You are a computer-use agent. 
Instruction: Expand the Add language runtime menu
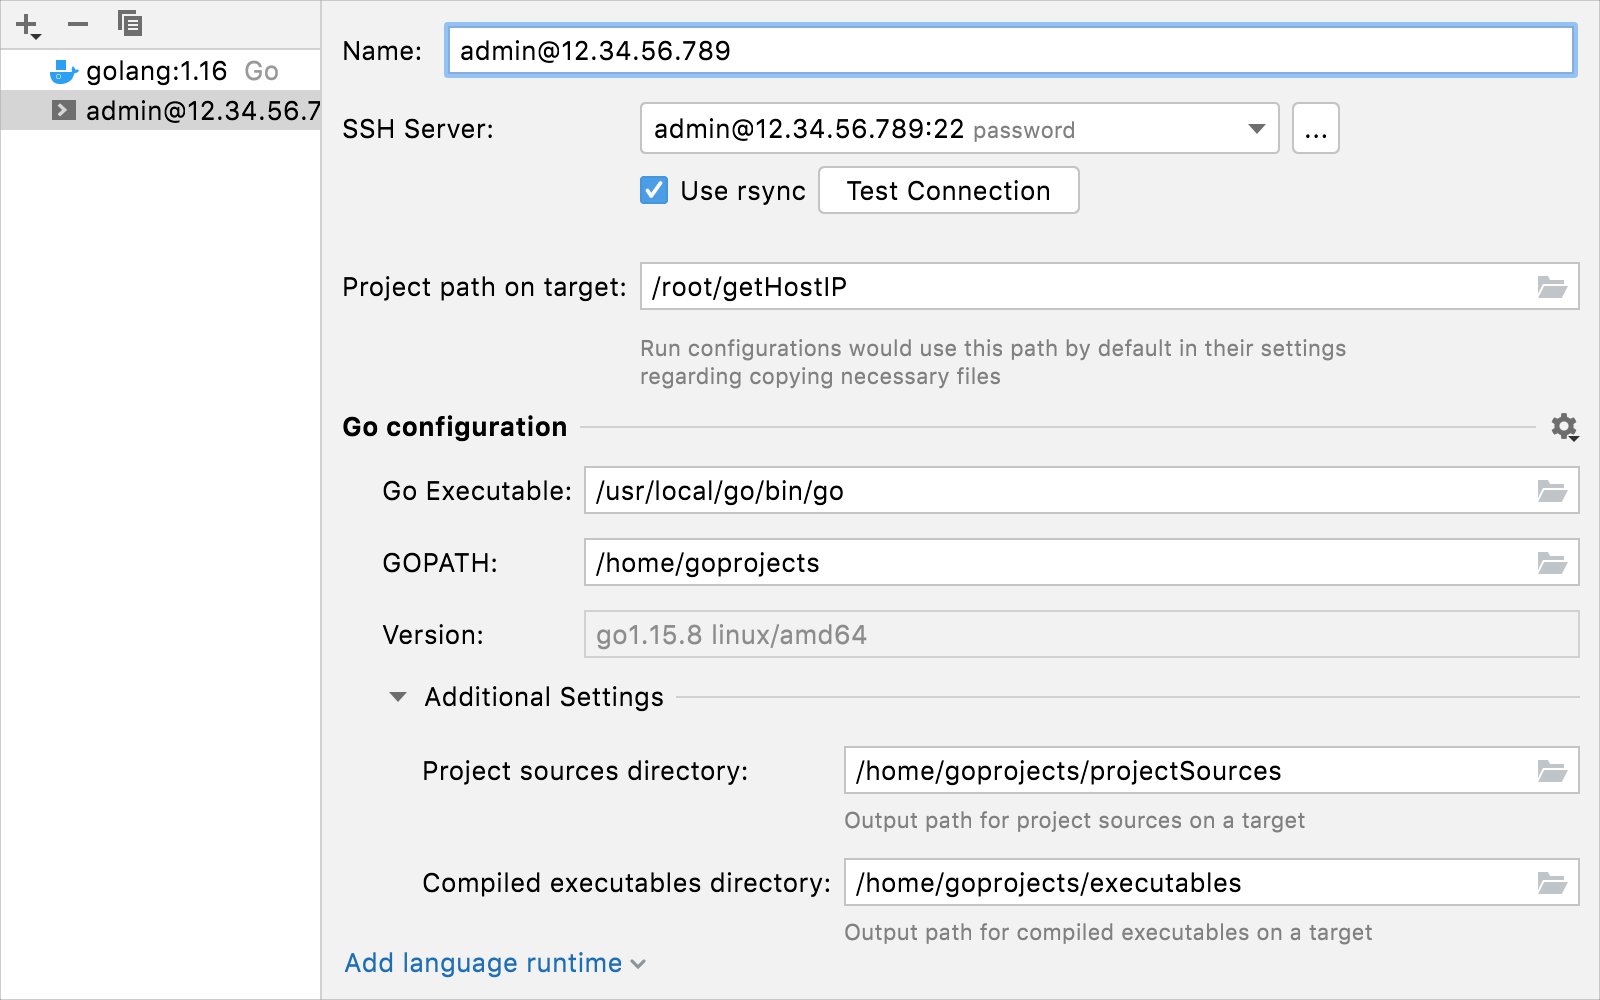click(495, 963)
